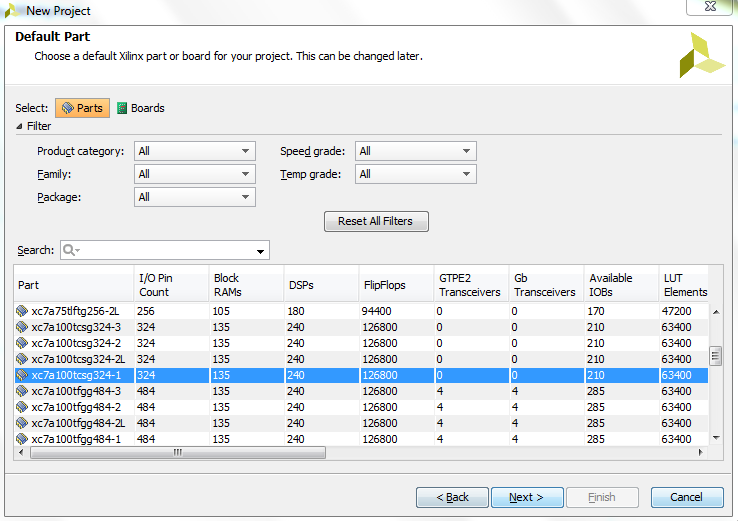Click the chip icon for xc7a100tcsg324-1
738x521 pixels.
point(22,375)
